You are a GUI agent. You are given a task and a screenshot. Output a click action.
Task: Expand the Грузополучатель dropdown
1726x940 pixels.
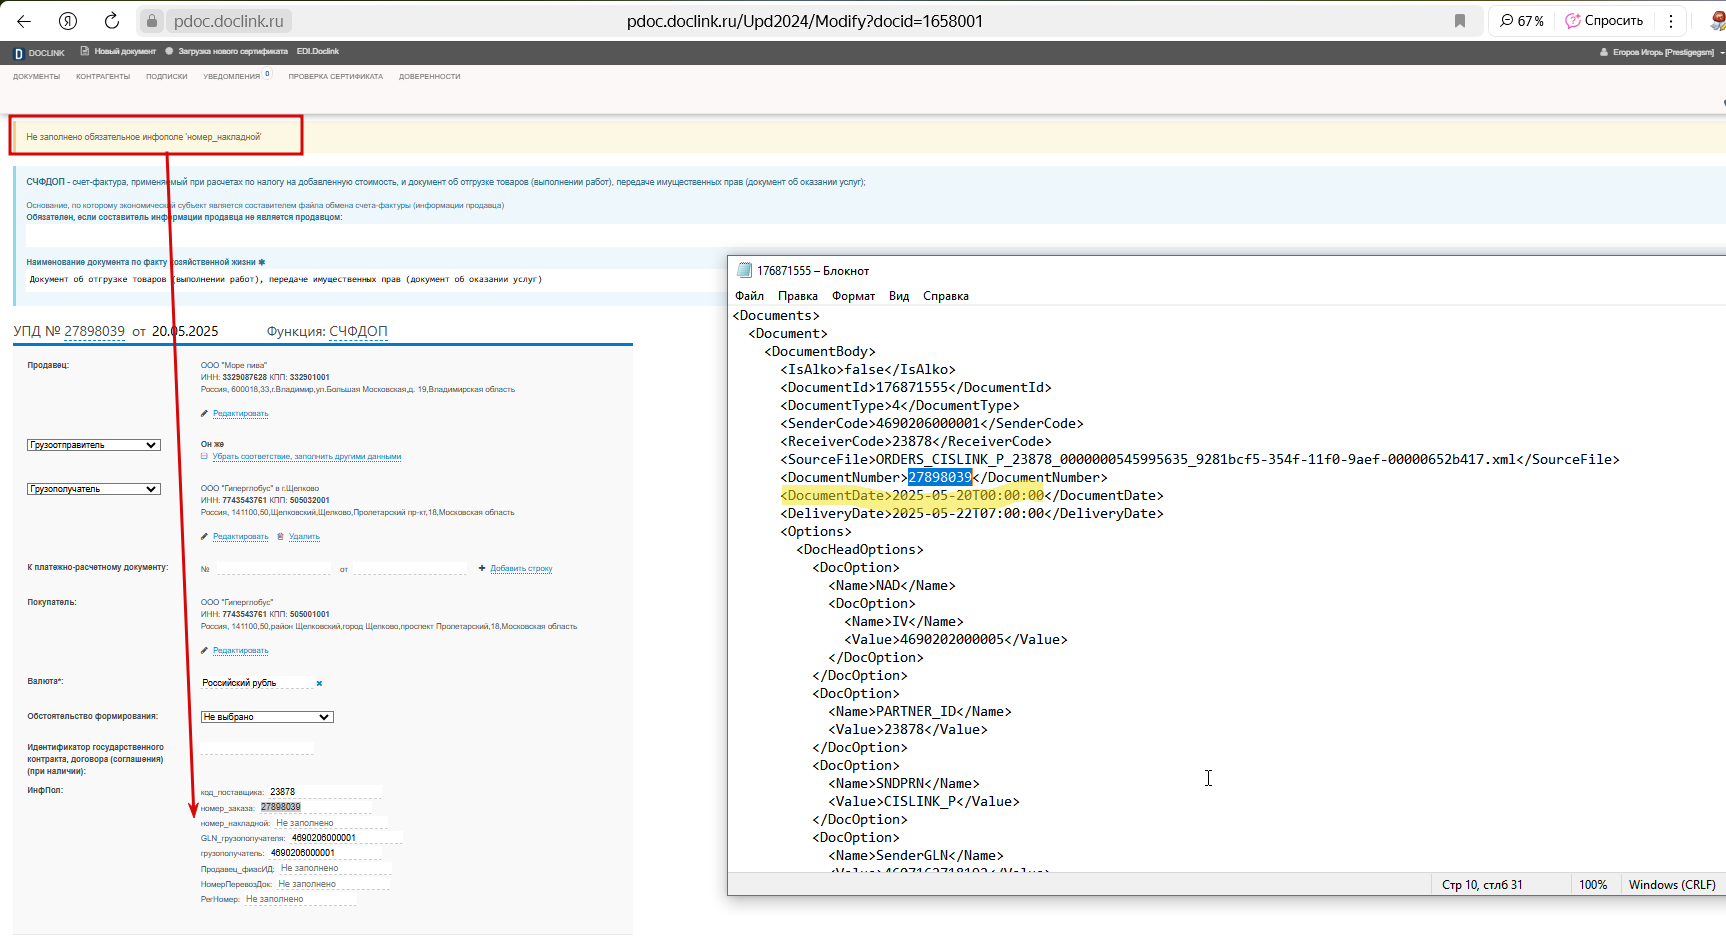tap(94, 489)
